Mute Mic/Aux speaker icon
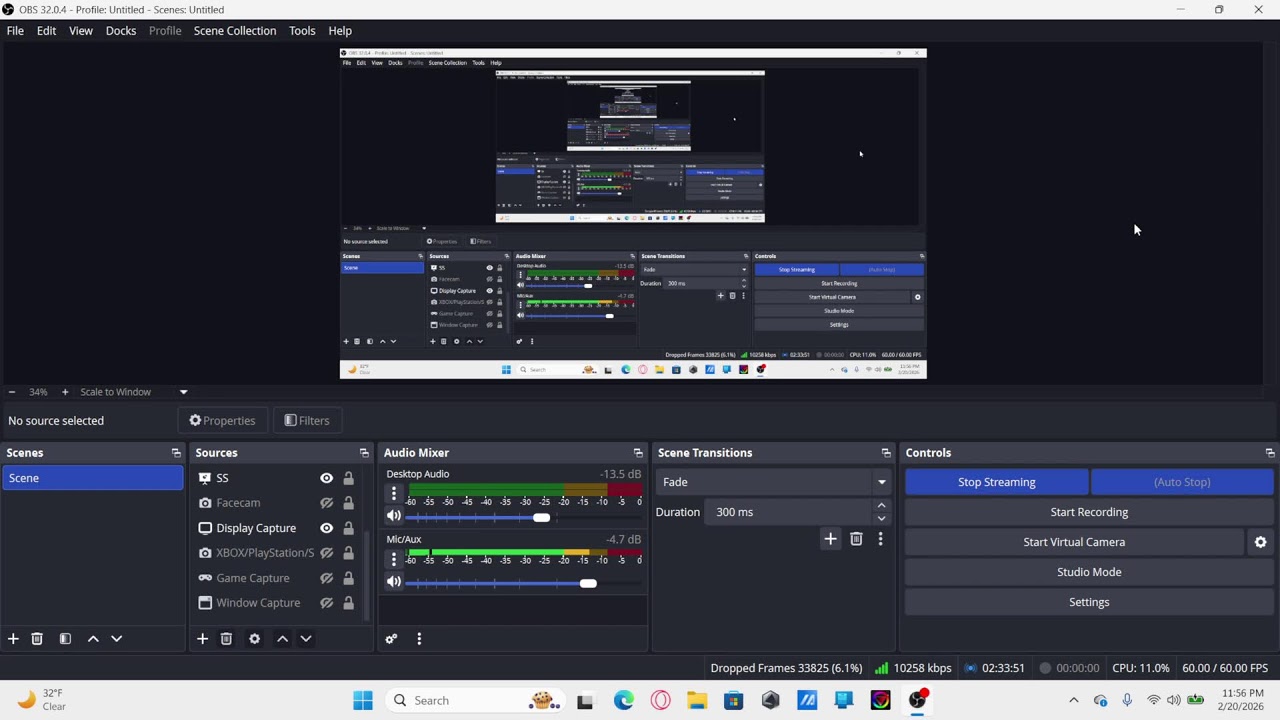 394,582
